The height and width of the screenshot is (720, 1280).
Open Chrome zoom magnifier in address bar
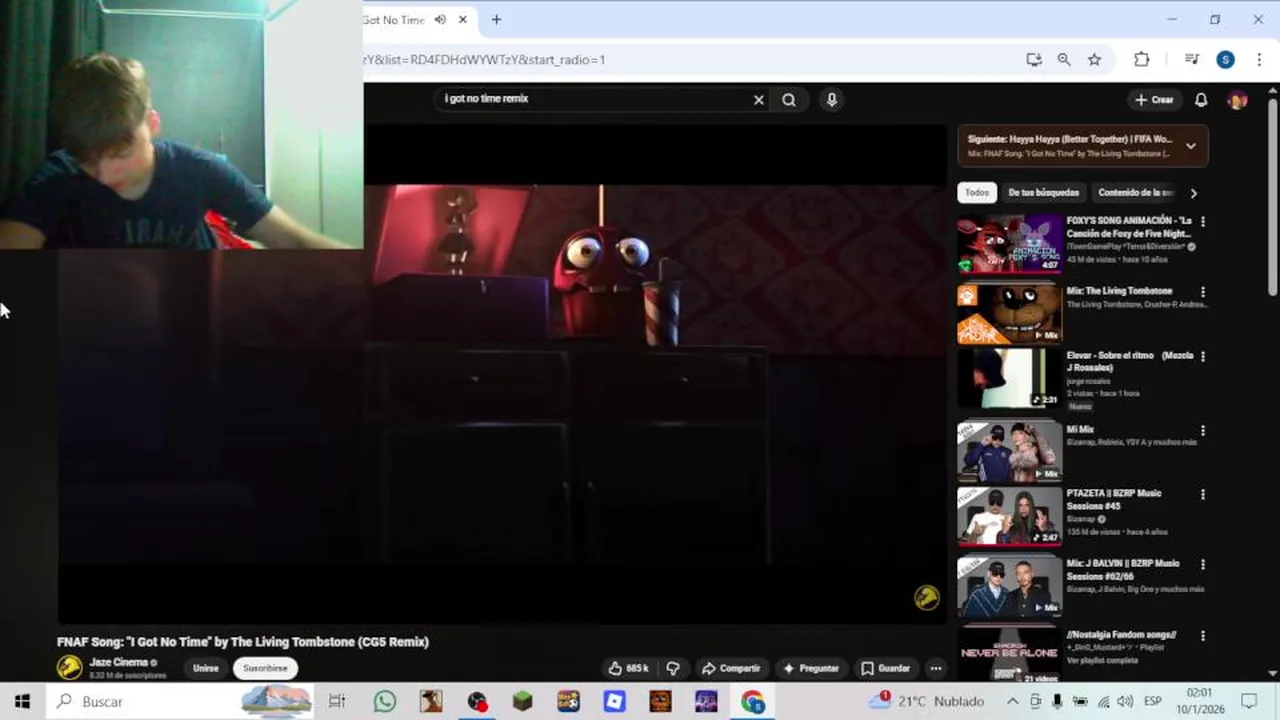[1064, 60]
